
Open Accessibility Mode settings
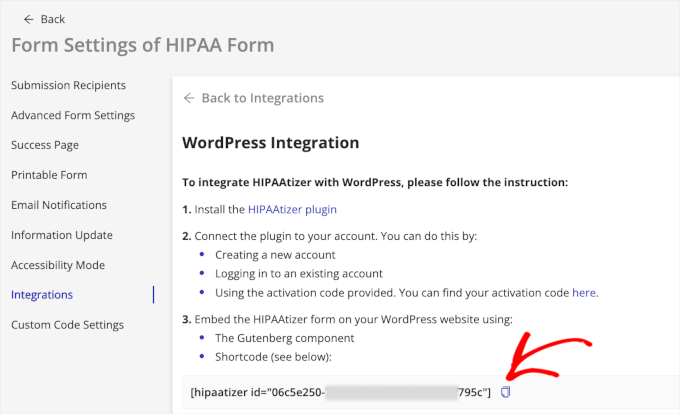(58, 265)
